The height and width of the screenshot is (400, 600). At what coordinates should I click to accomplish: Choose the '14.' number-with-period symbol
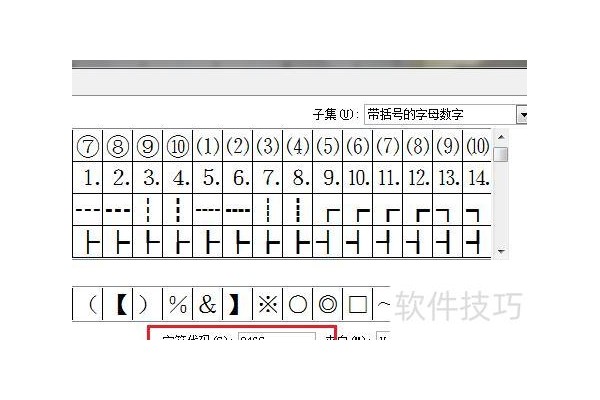point(477,178)
